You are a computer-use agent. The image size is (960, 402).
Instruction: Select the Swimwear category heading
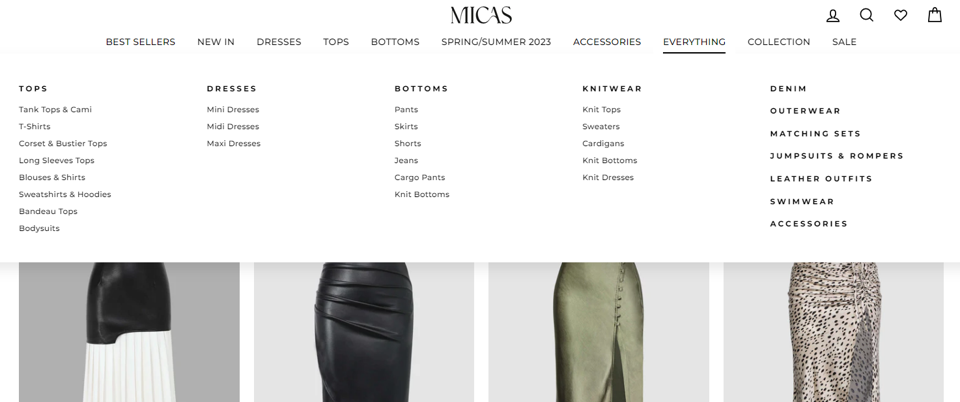pyautogui.click(x=802, y=201)
